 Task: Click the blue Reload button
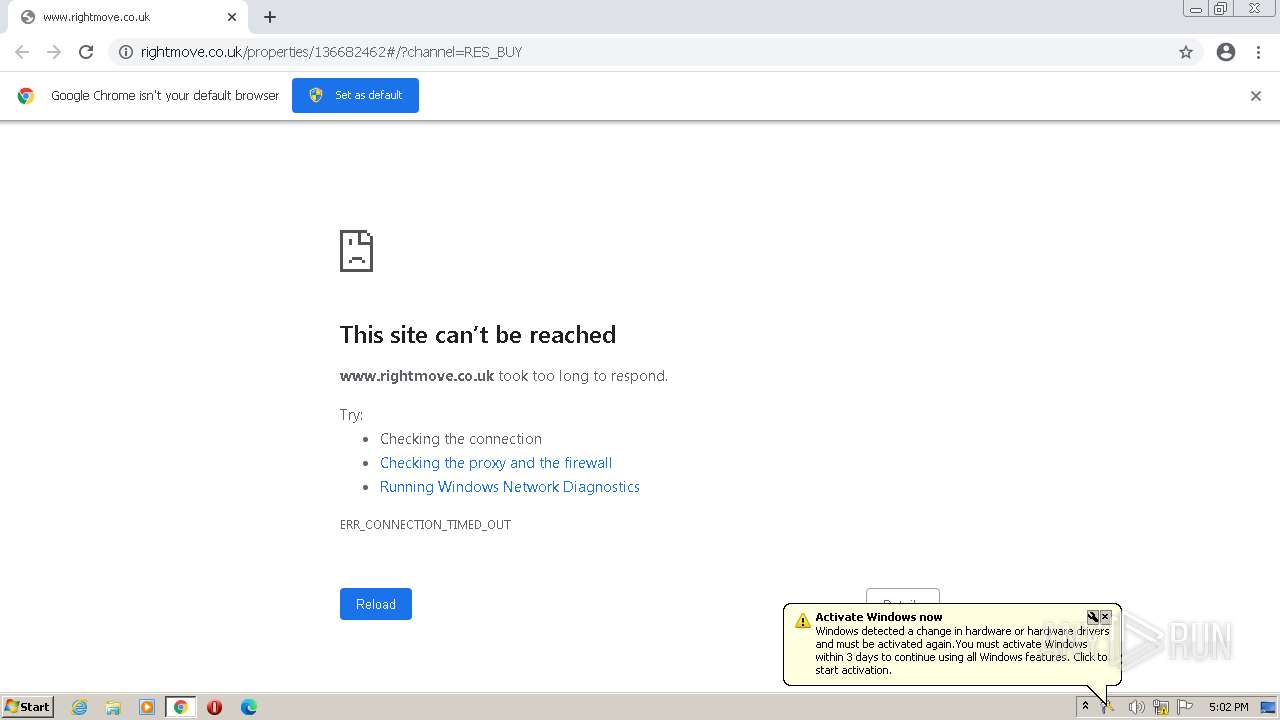tap(376, 604)
